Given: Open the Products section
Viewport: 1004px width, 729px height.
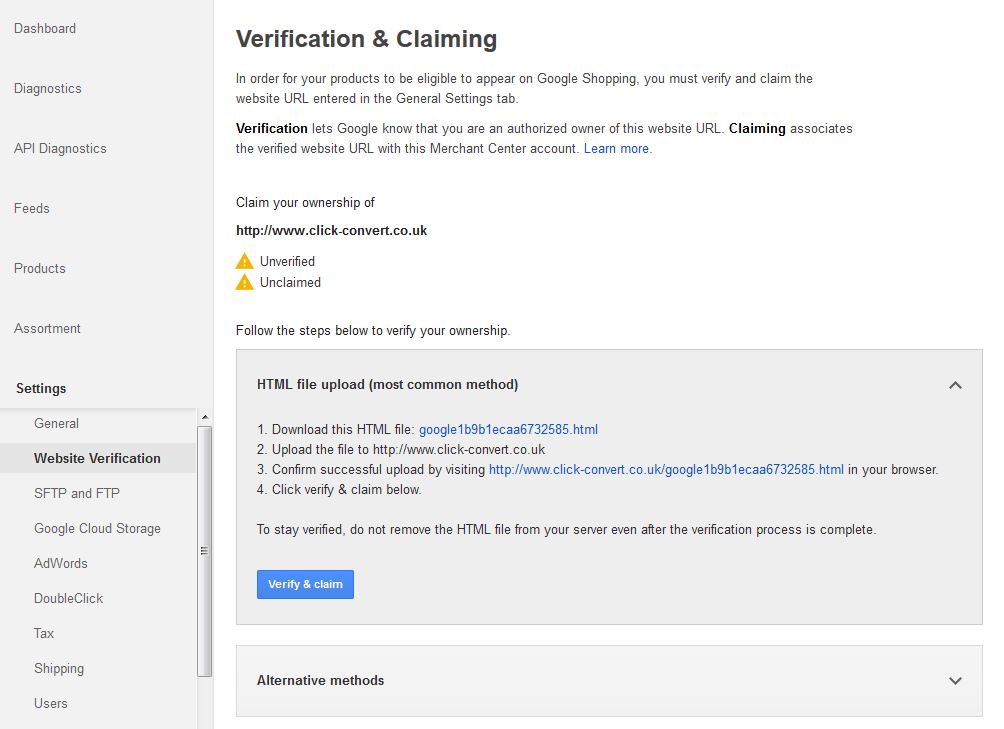Looking at the screenshot, I should pyautogui.click(x=40, y=269).
